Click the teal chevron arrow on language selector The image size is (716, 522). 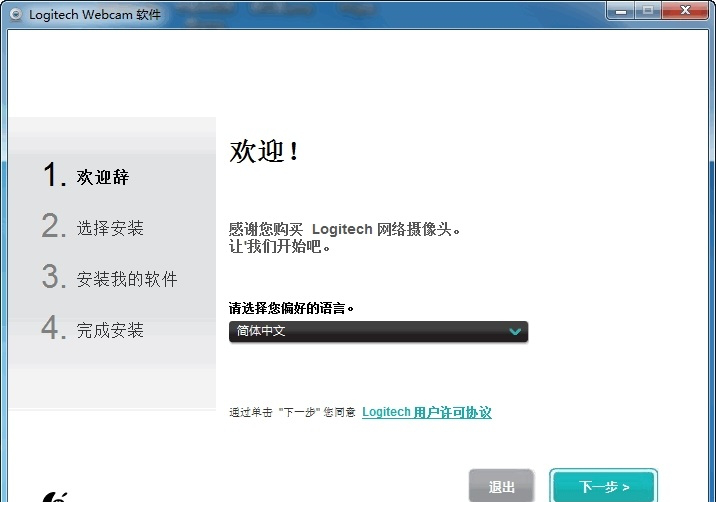[x=514, y=331]
